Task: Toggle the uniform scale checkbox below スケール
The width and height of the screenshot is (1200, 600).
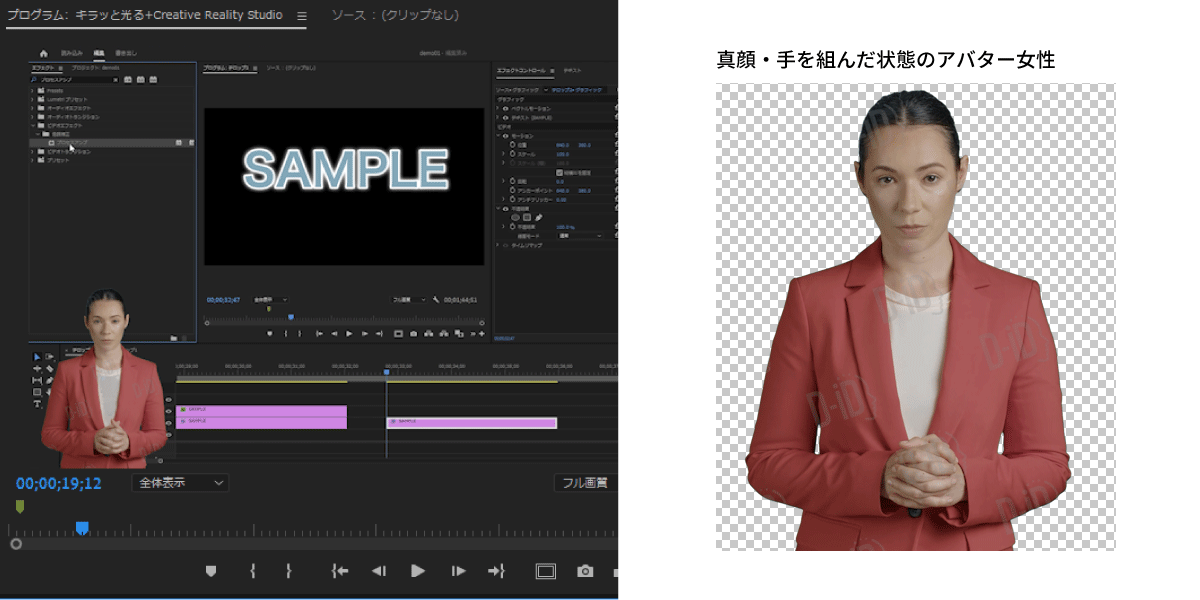Action: click(x=558, y=172)
